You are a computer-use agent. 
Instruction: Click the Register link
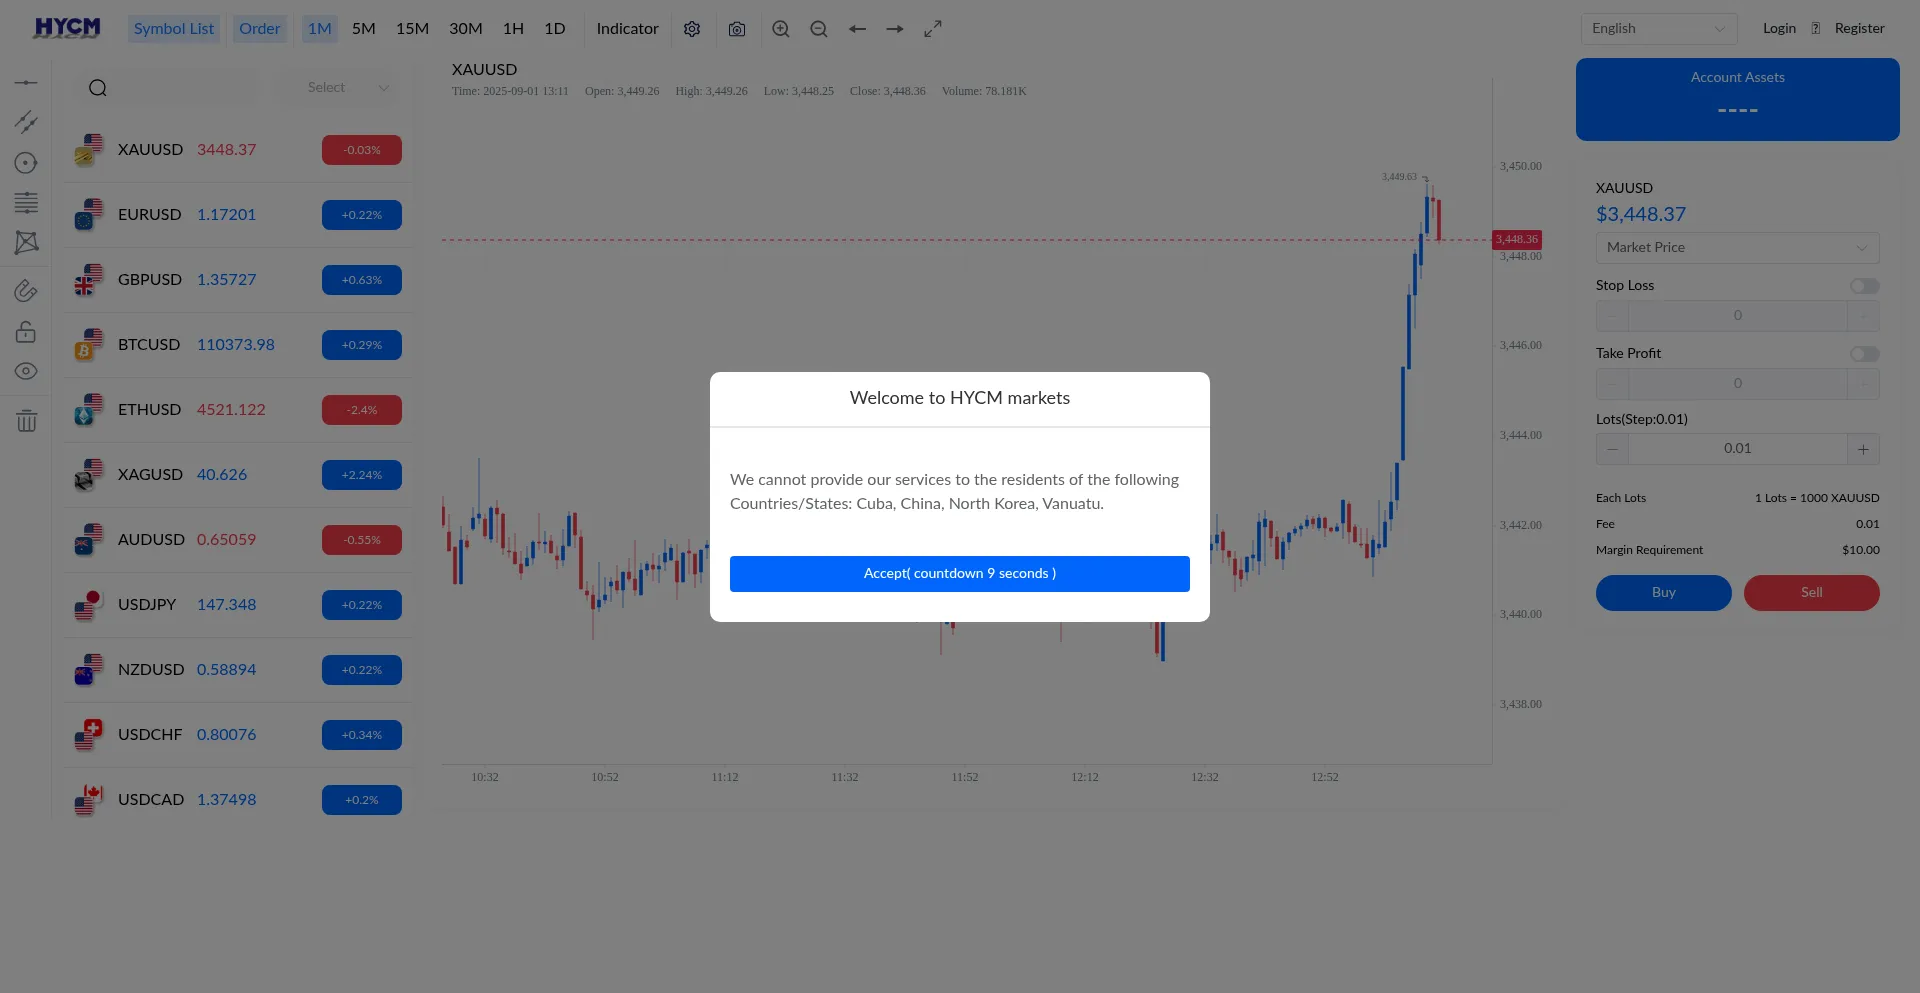[x=1859, y=28]
